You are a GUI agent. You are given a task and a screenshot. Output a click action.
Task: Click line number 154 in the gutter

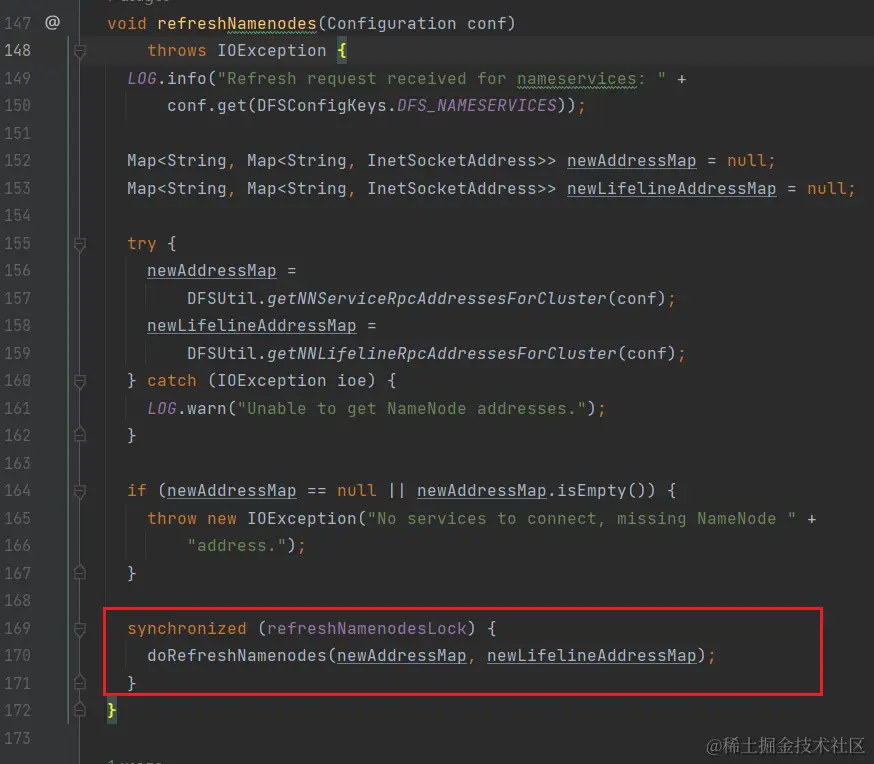[18, 216]
